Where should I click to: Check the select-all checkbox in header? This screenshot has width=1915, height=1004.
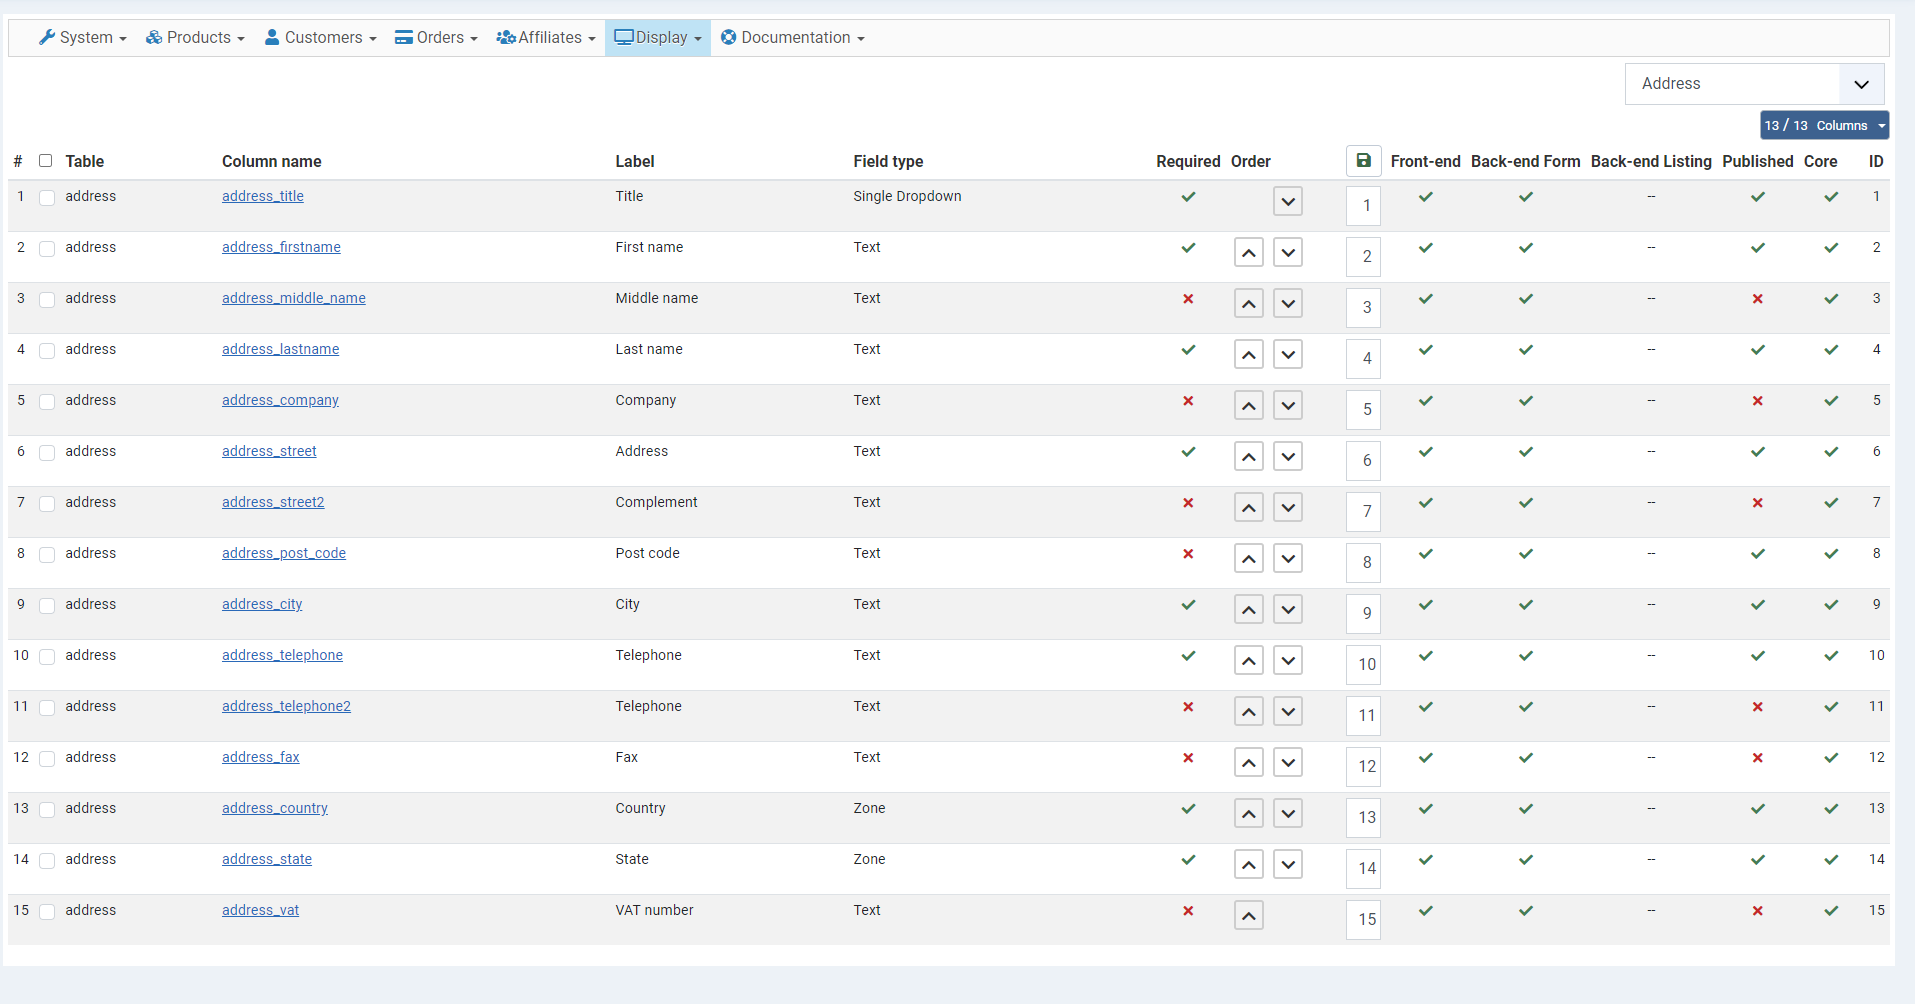pyautogui.click(x=45, y=161)
